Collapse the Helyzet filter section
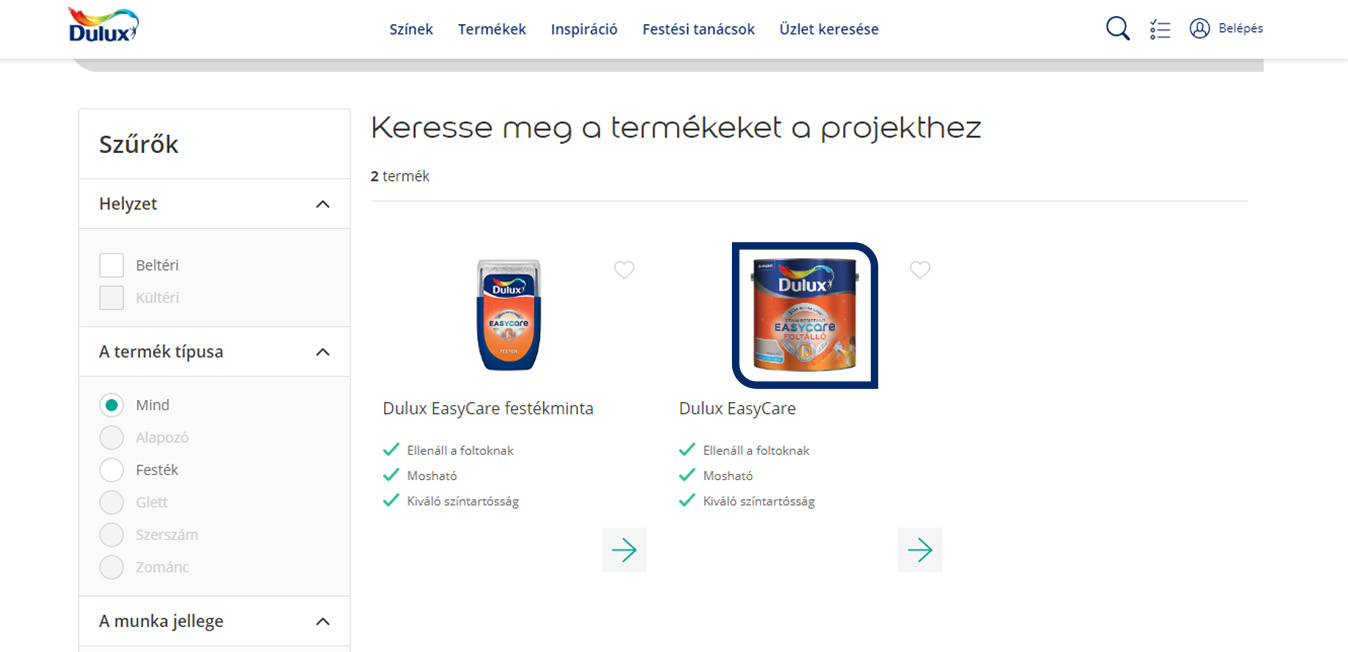This screenshot has width=1348, height=652. coord(322,204)
